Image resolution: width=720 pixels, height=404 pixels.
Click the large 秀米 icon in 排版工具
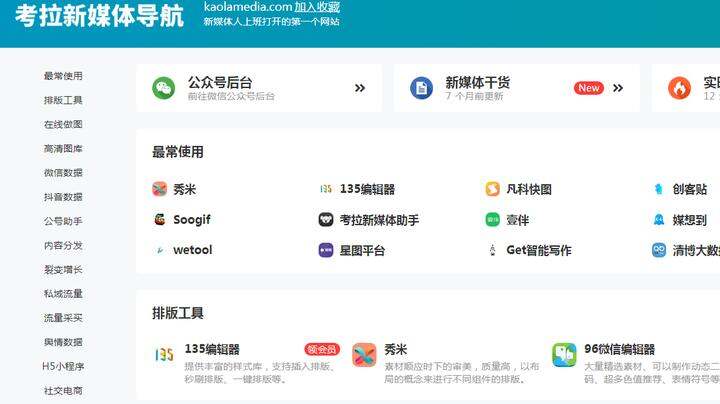364,355
